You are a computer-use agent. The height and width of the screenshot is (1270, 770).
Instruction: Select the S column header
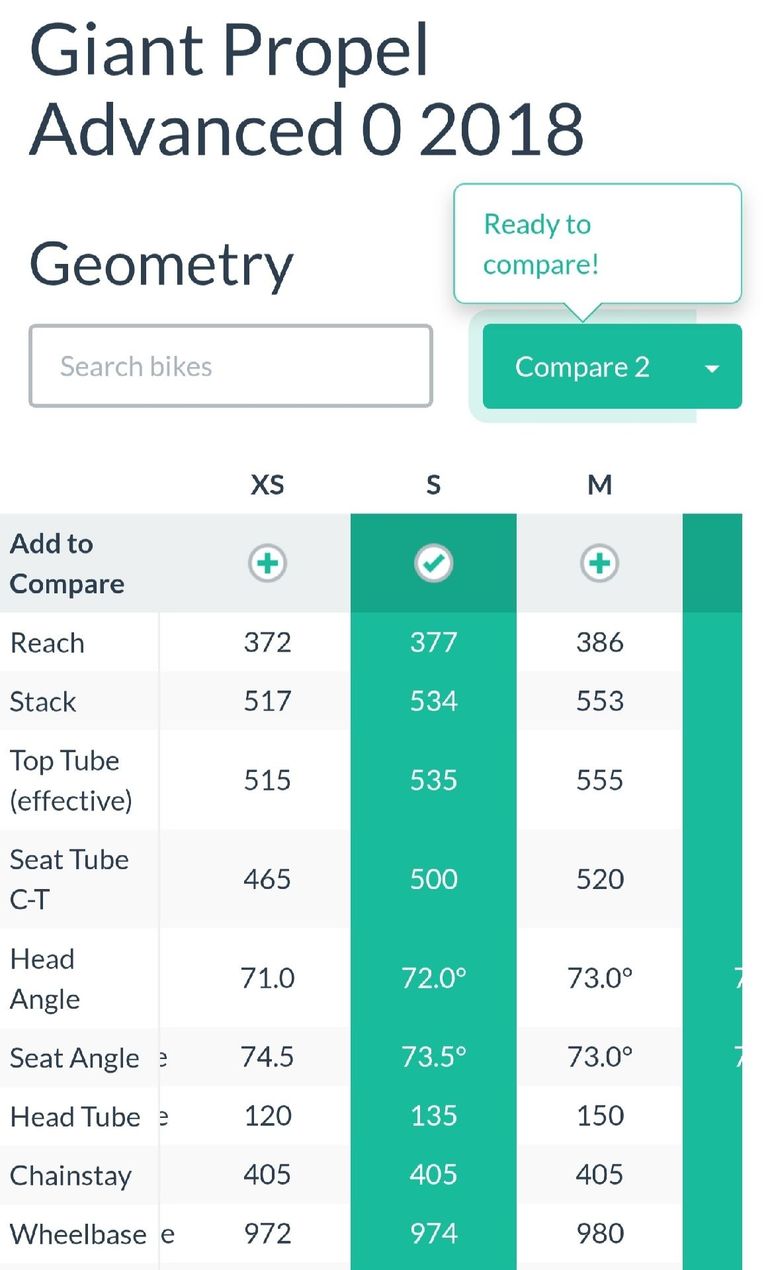tap(433, 485)
